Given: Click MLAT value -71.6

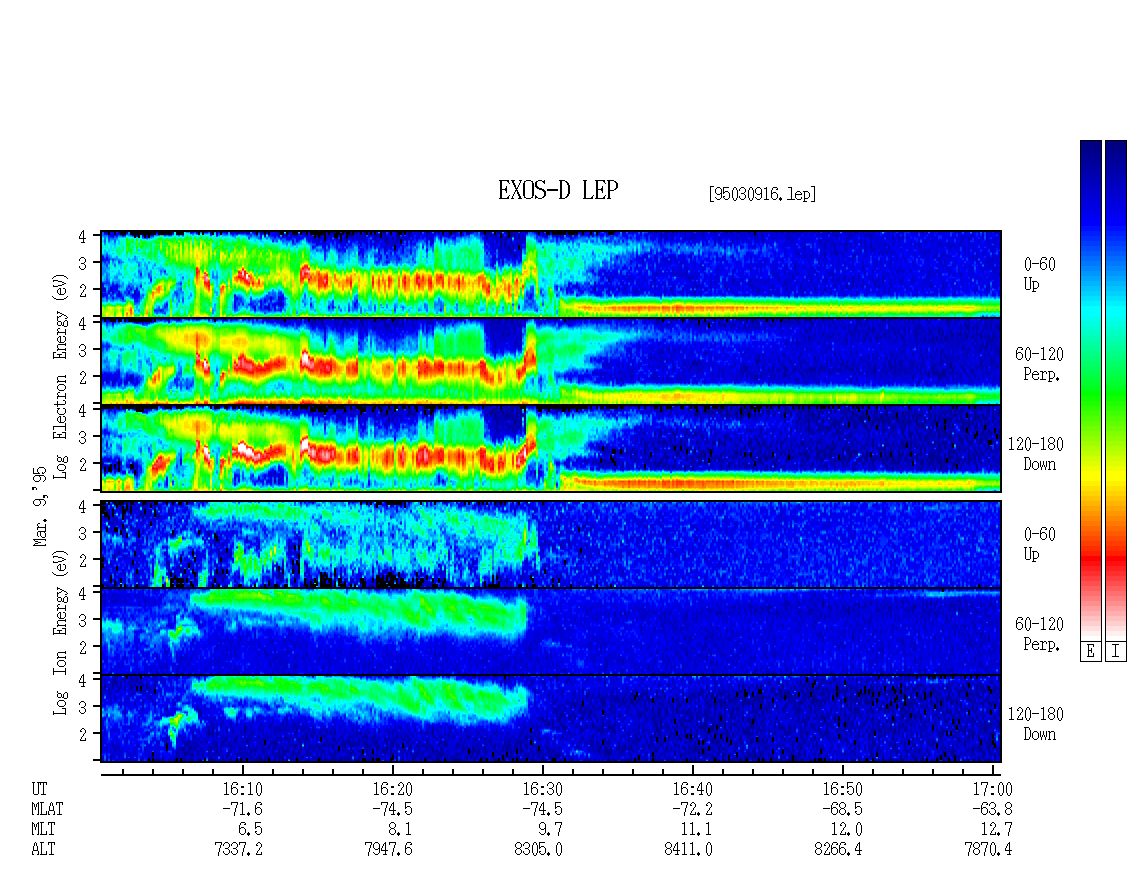Looking at the screenshot, I should click(242, 809).
